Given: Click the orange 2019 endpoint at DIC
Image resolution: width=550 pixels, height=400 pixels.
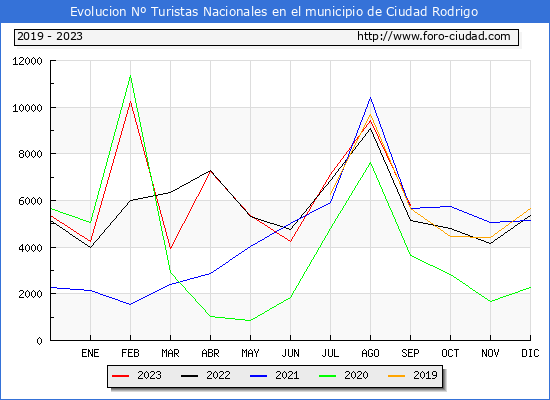Looking at the screenshot, I should [x=530, y=208].
